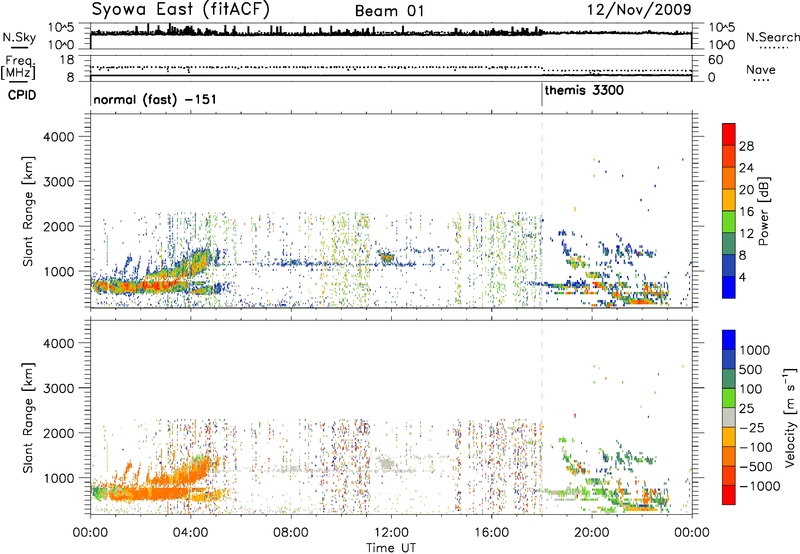Click the "16:00" time axis label
This screenshot has height=554, width=800.
click(491, 533)
